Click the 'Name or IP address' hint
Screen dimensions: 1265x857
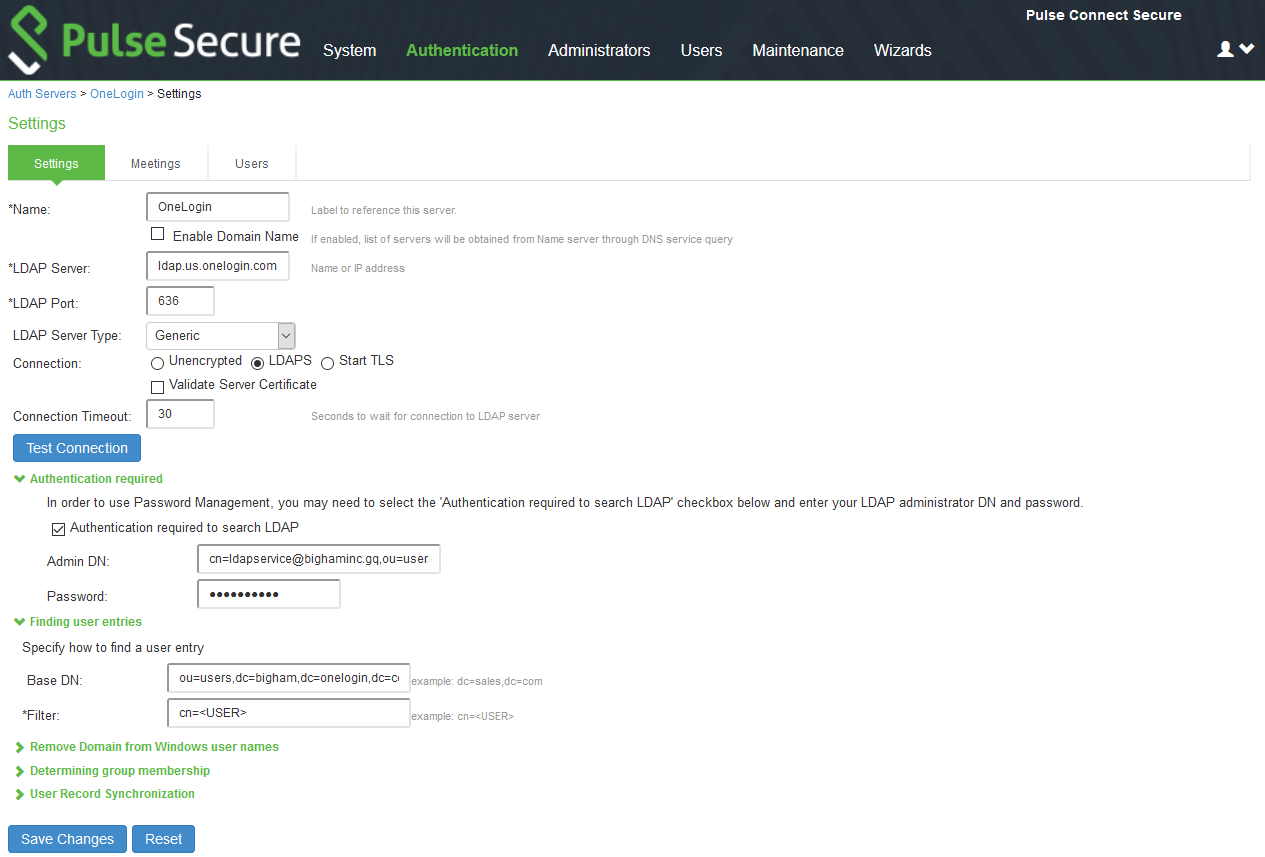click(358, 268)
